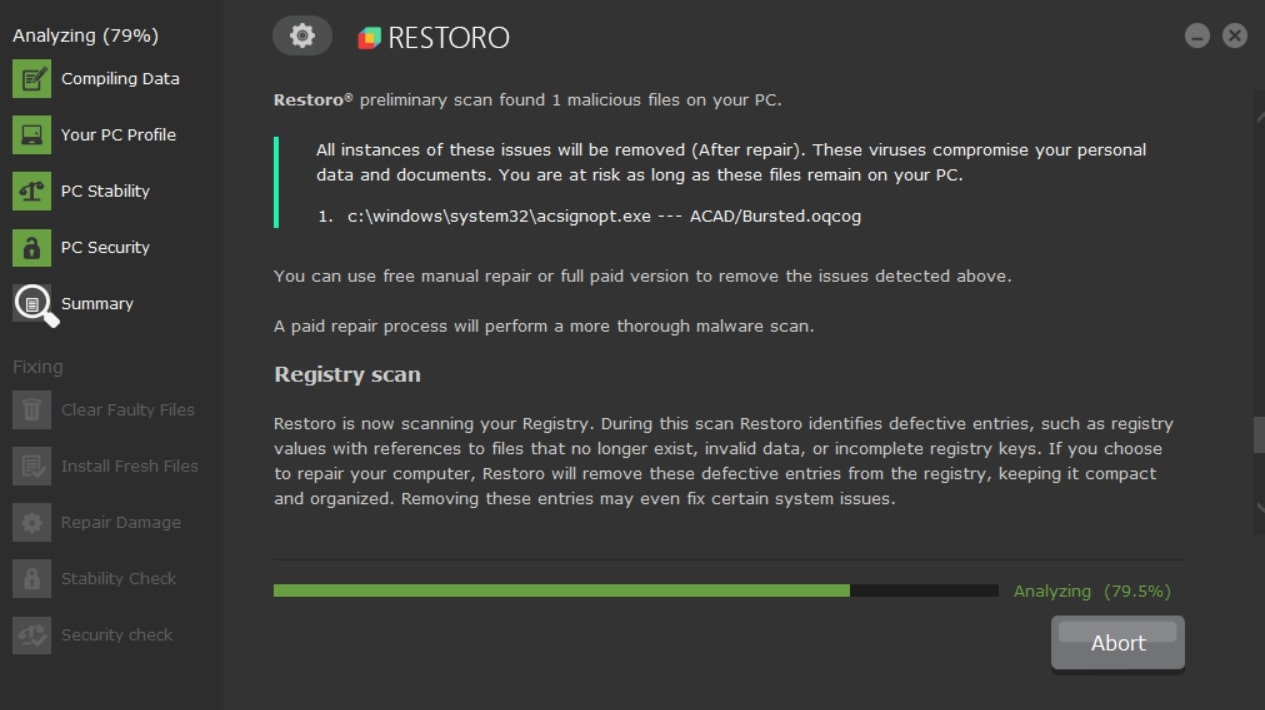Click the Clear Faulty Files trash icon
This screenshot has width=1265, height=710.
pos(32,410)
